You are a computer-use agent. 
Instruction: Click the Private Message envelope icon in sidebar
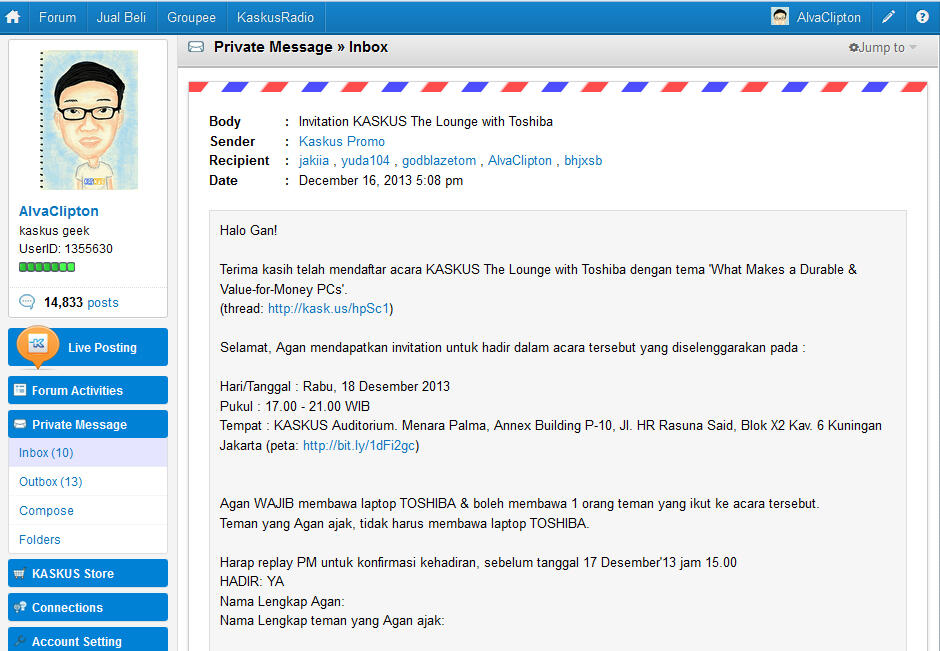pos(20,424)
